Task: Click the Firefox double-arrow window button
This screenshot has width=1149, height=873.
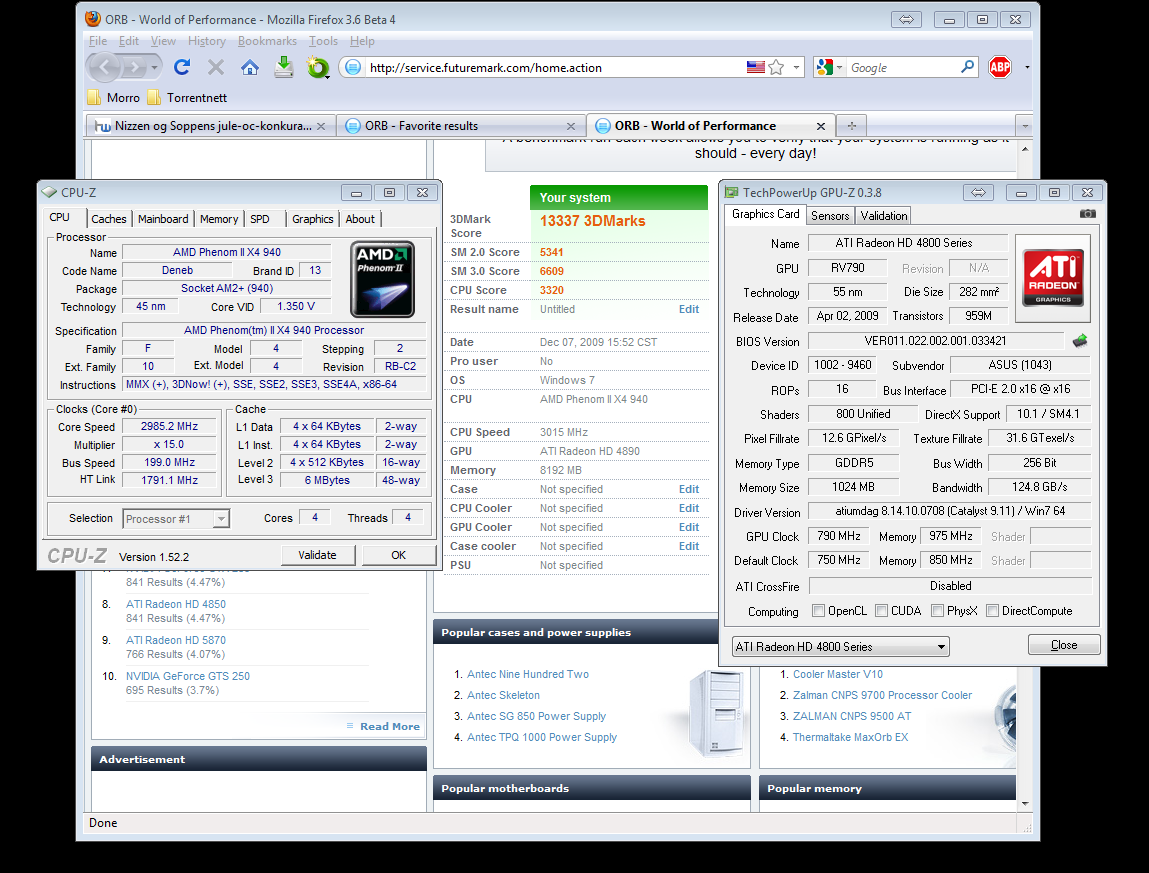Action: pos(906,20)
